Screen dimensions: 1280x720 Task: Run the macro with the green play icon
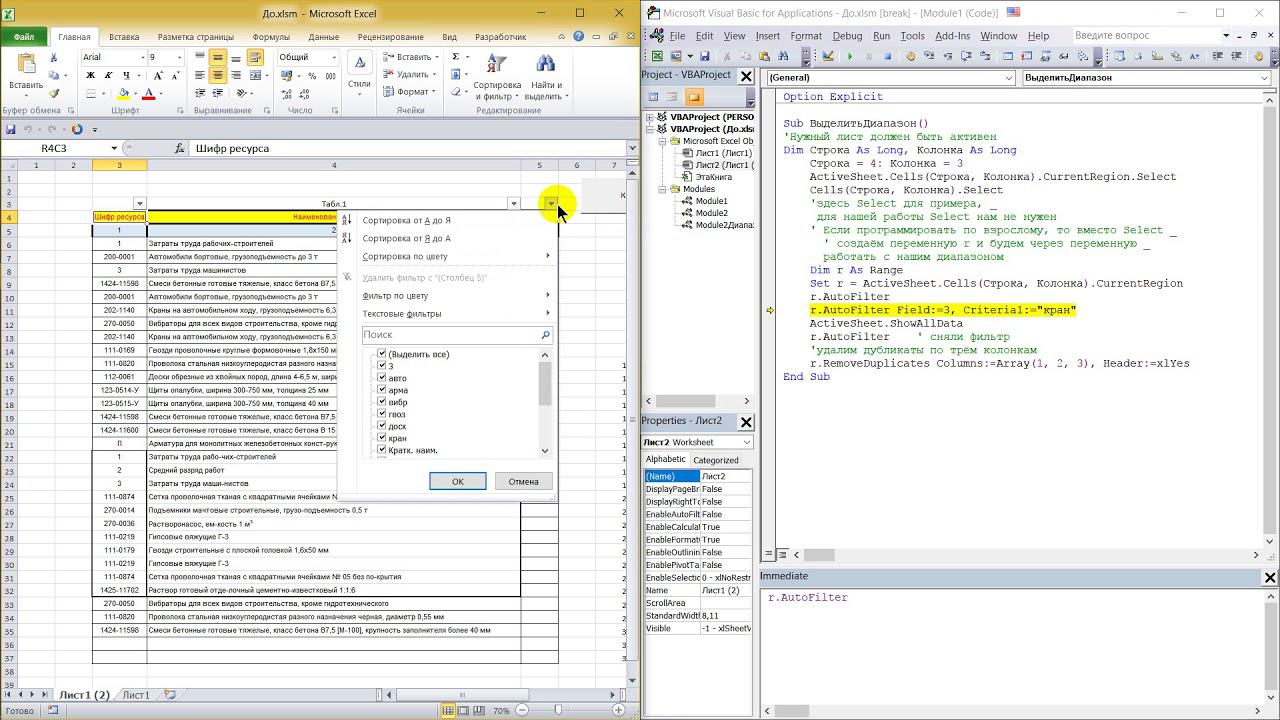click(850, 57)
